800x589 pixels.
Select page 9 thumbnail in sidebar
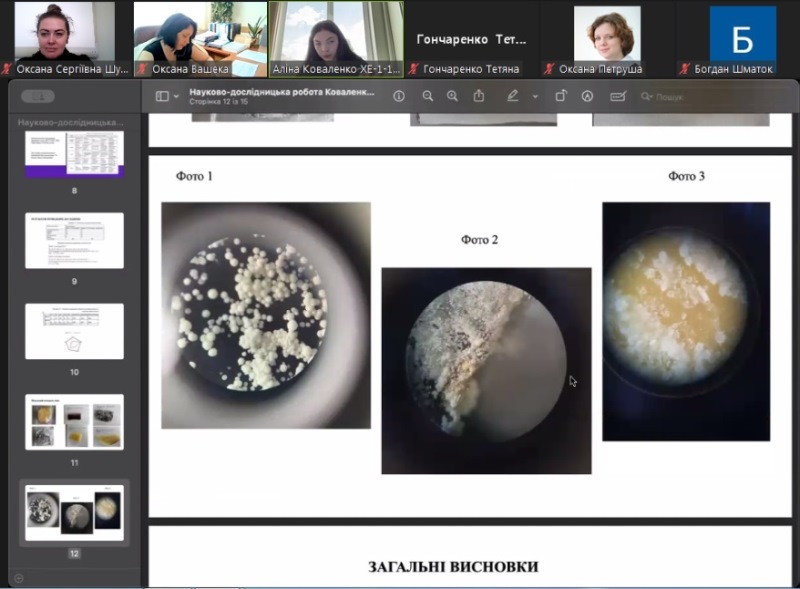[x=74, y=240]
